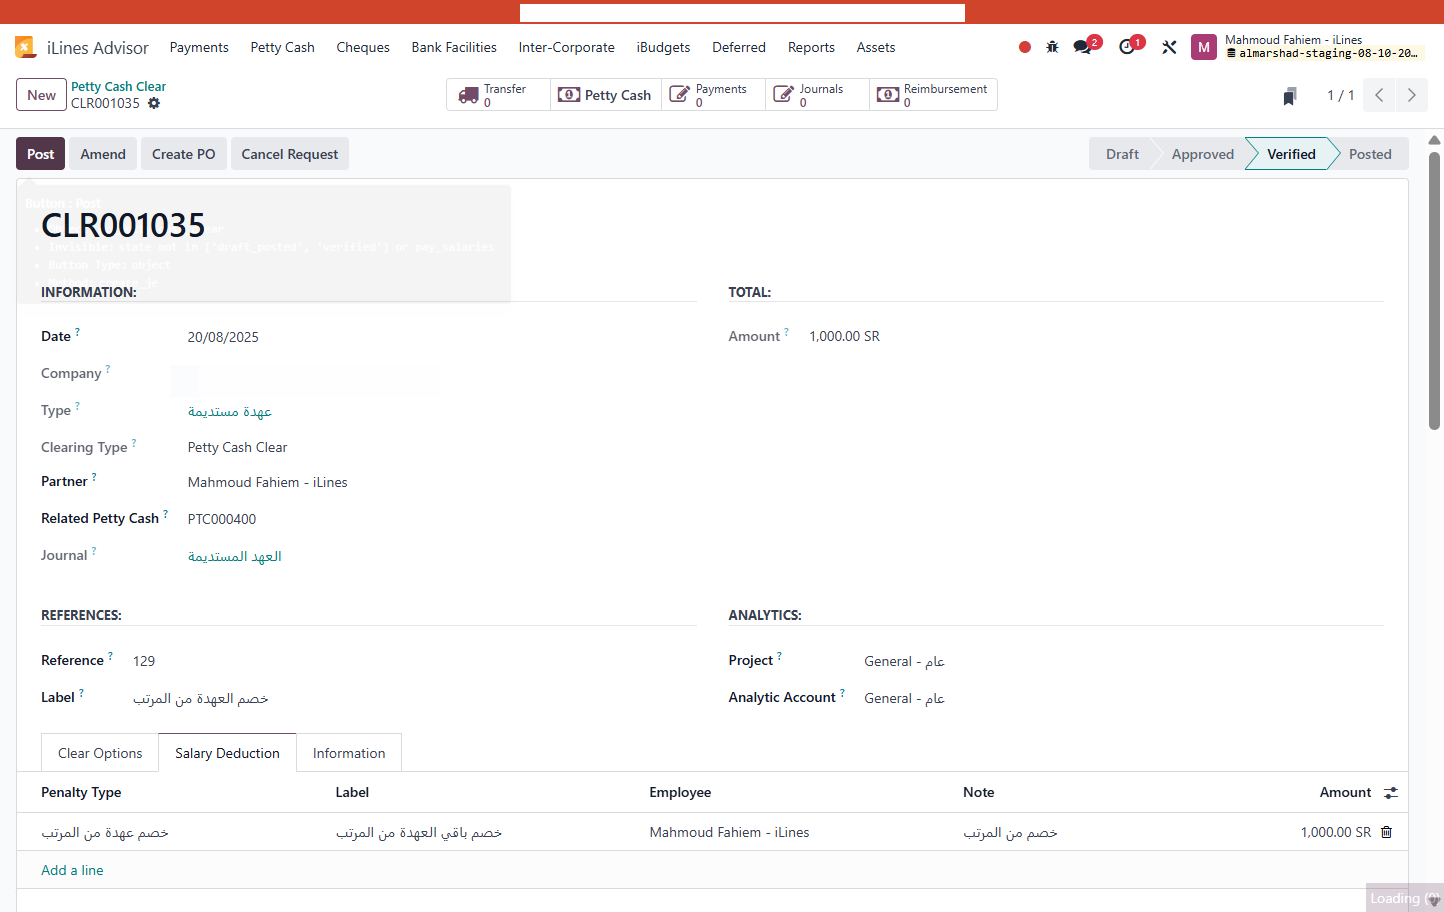The image size is (1444, 912).
Task: Open the Reports menu
Action: click(x=811, y=47)
